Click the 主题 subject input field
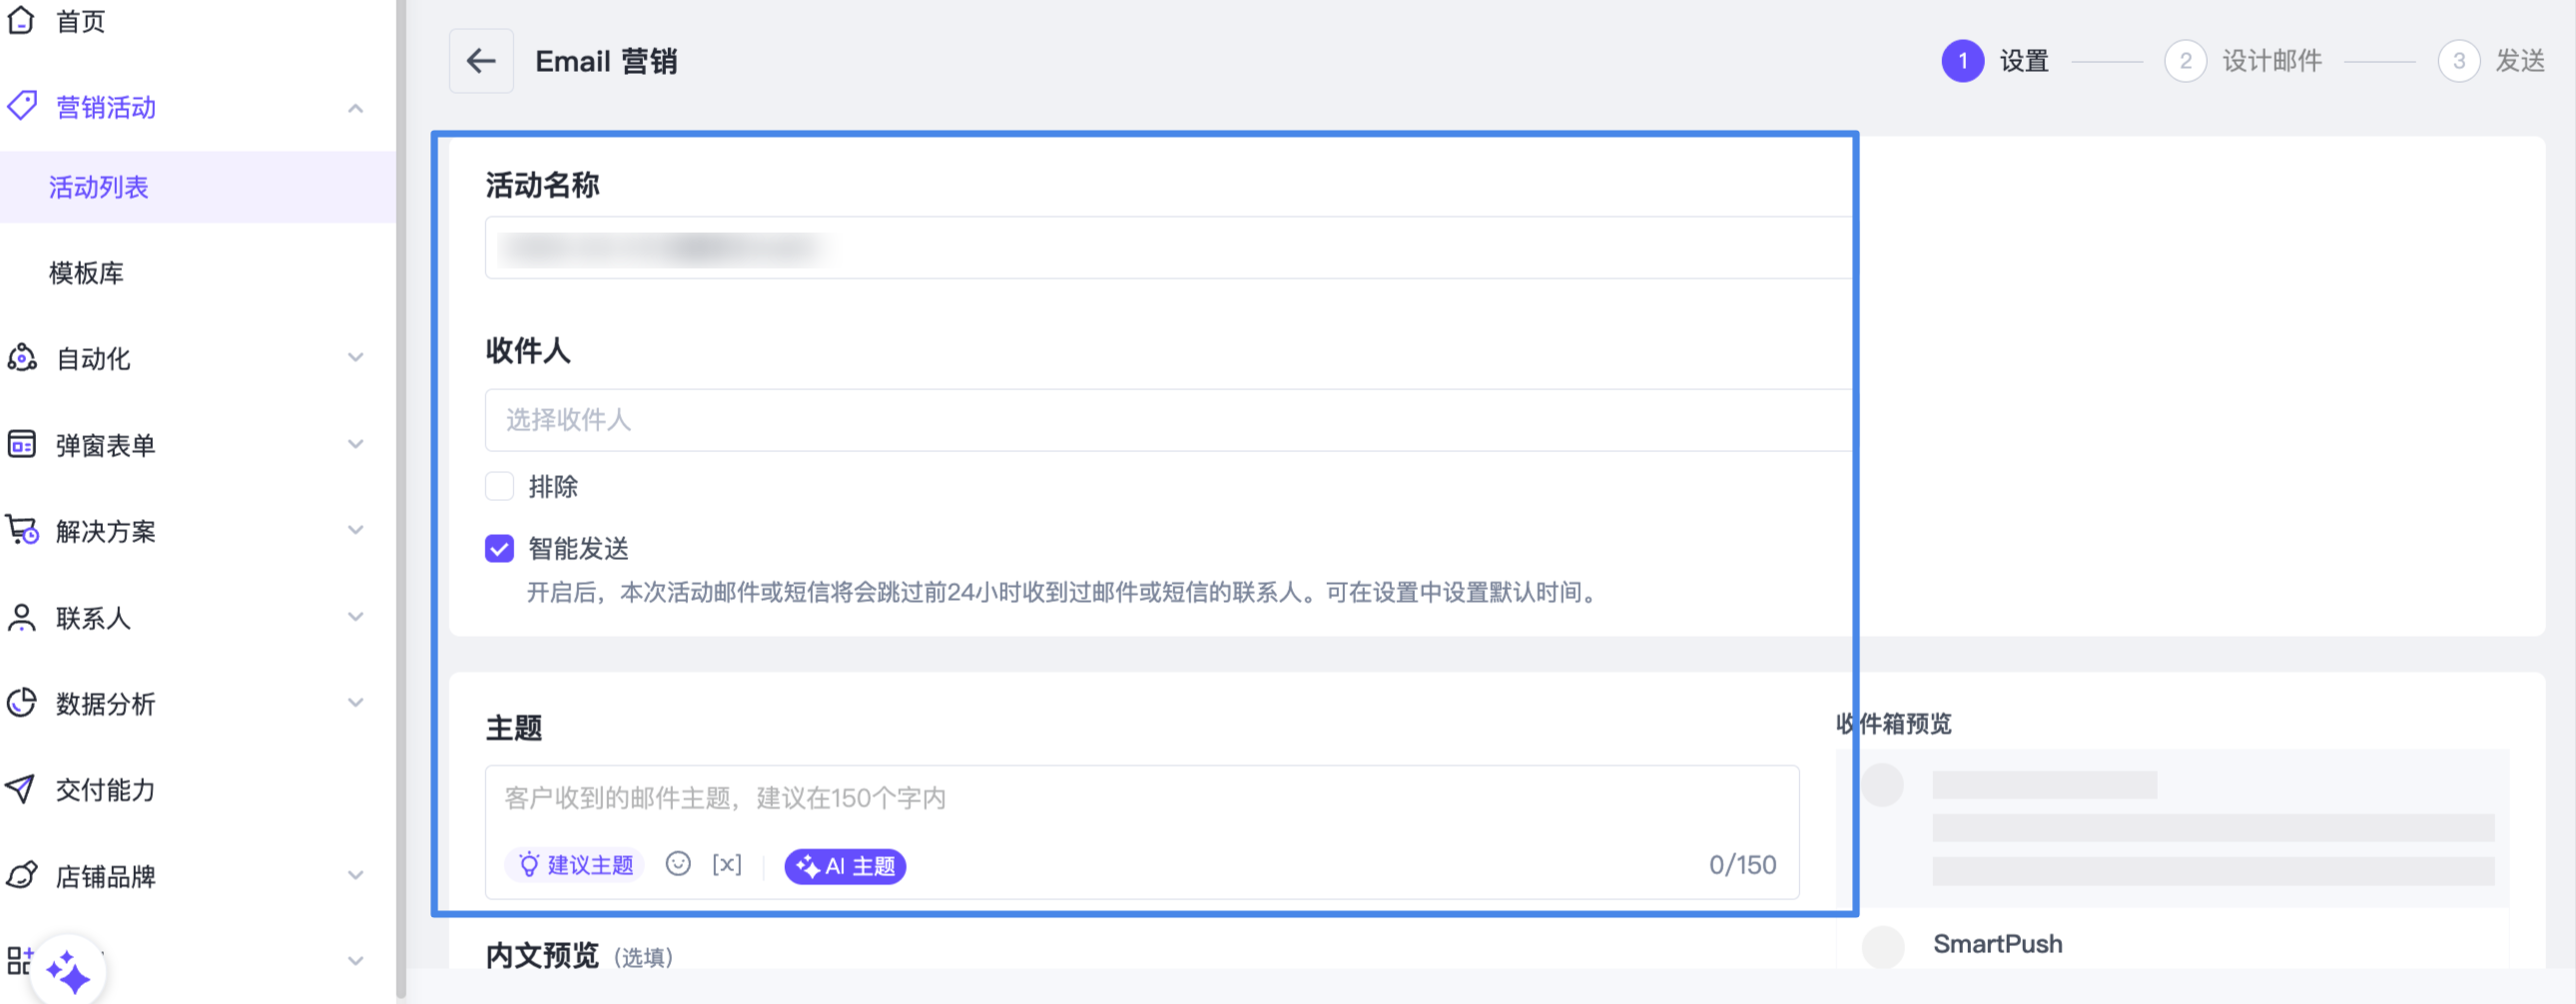The height and width of the screenshot is (1004, 2576). tap(1140, 798)
